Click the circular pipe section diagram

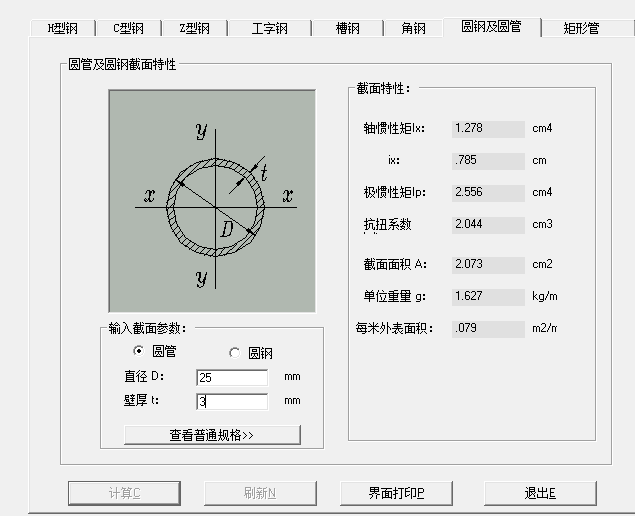[x=212, y=201]
